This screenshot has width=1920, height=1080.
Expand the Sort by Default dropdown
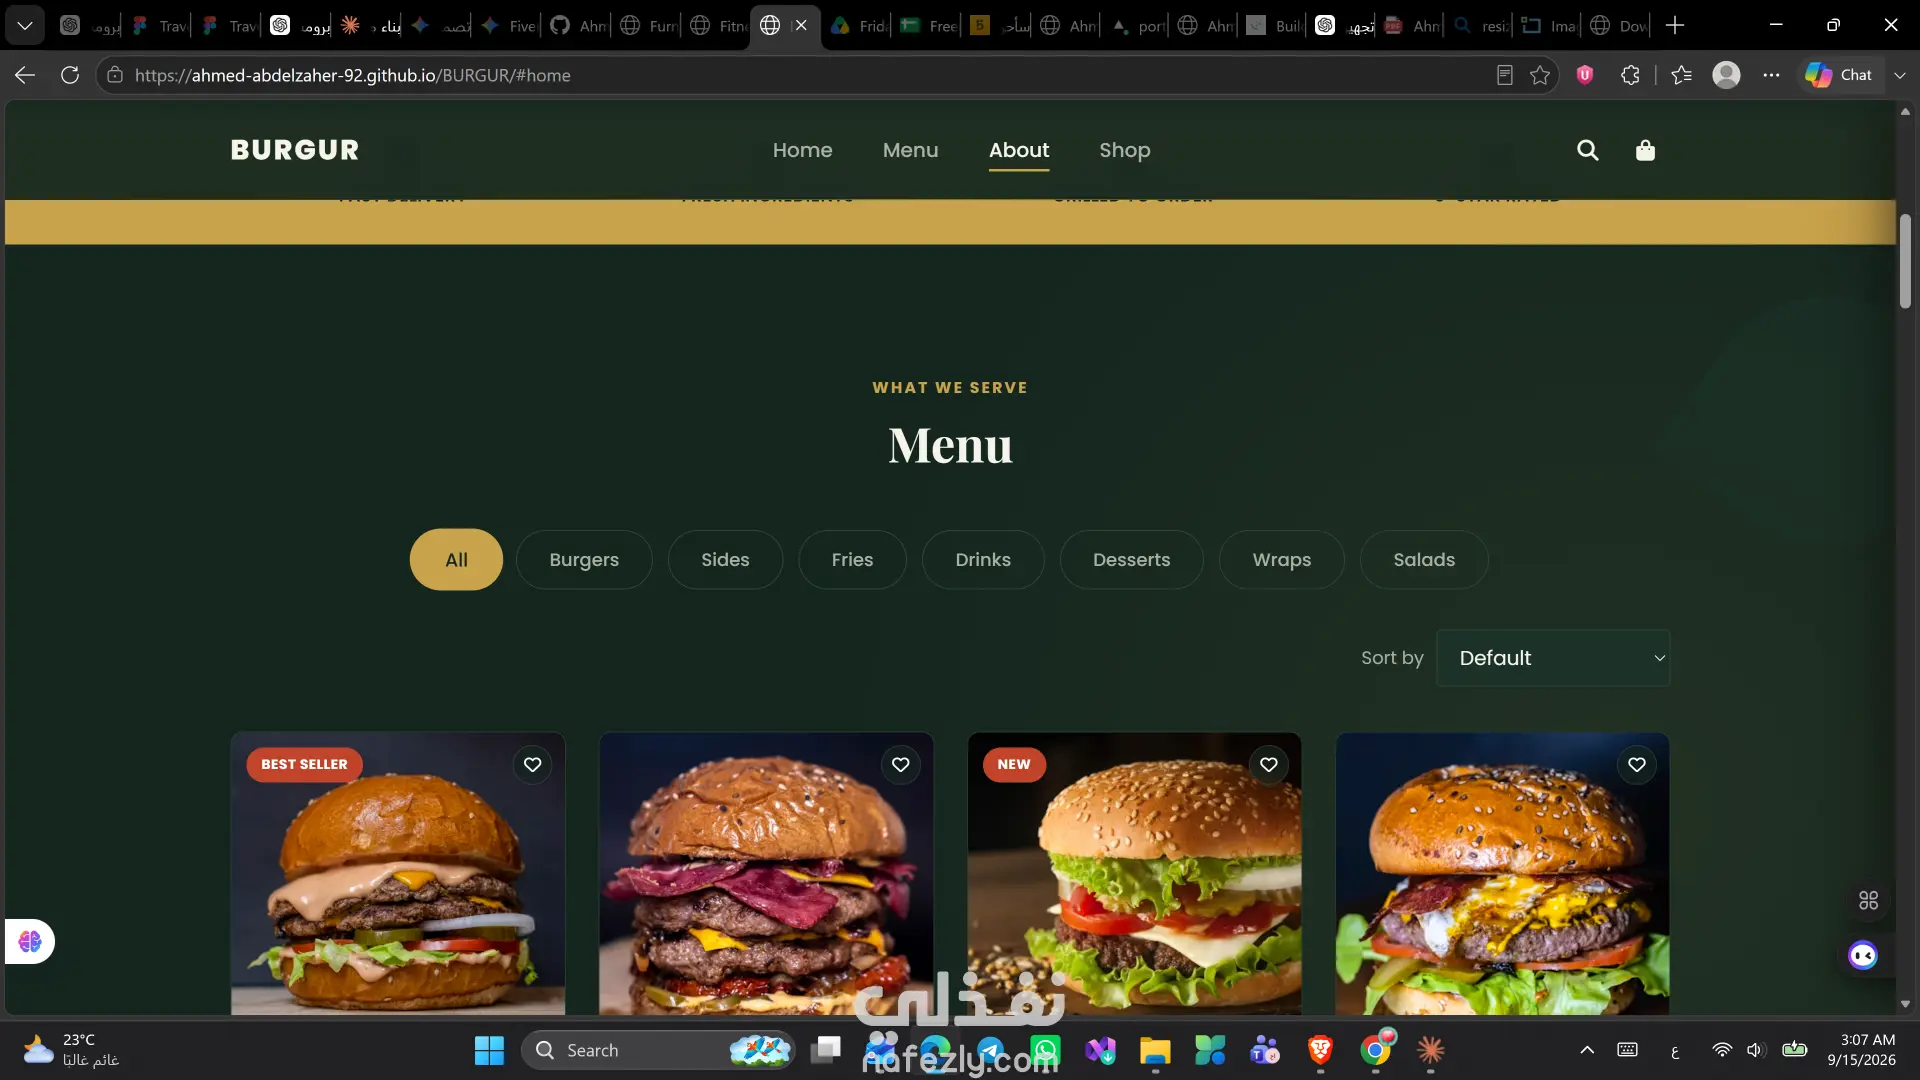[1553, 658]
